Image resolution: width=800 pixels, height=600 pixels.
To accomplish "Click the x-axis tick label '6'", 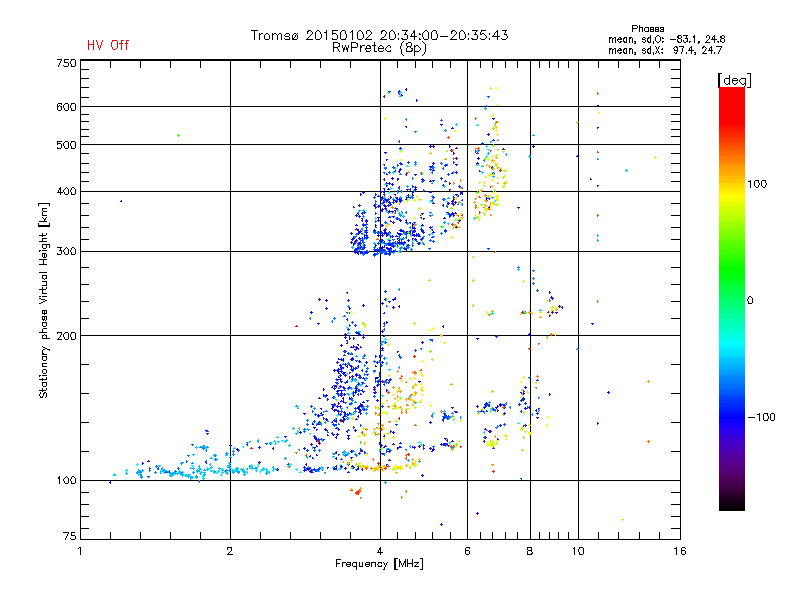I will pyautogui.click(x=467, y=551).
